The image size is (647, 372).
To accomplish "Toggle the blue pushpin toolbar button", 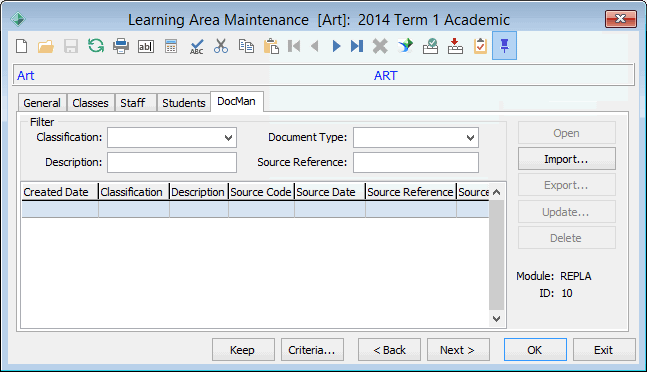I will coord(504,46).
